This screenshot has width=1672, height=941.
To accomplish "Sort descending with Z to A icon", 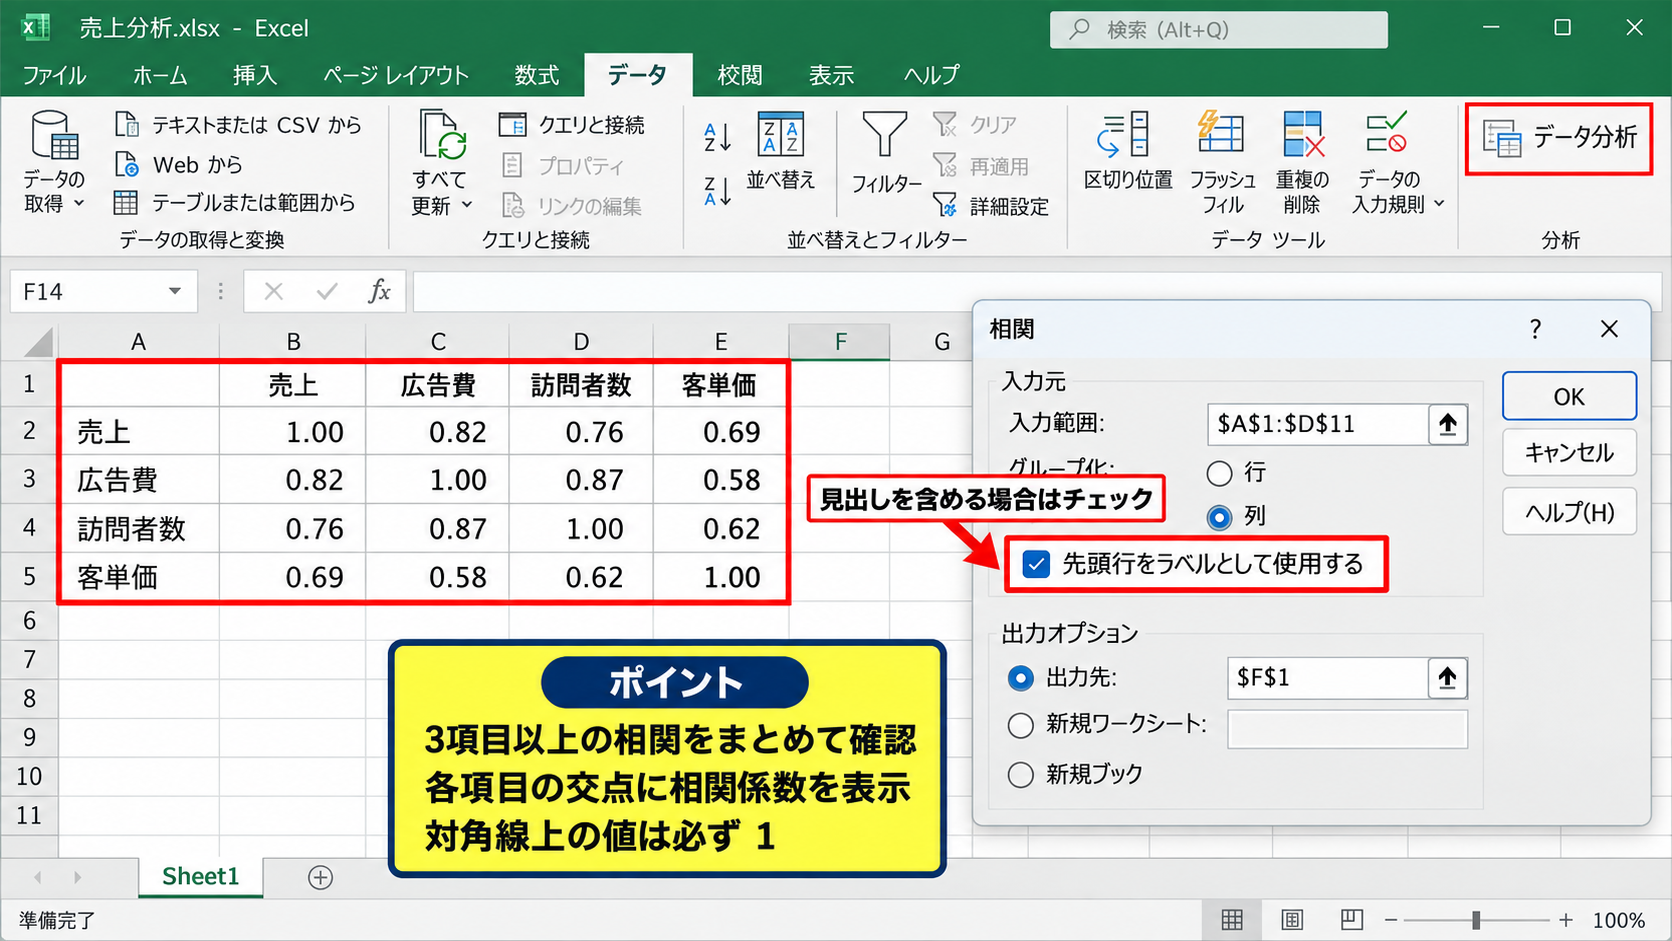I will click(718, 190).
